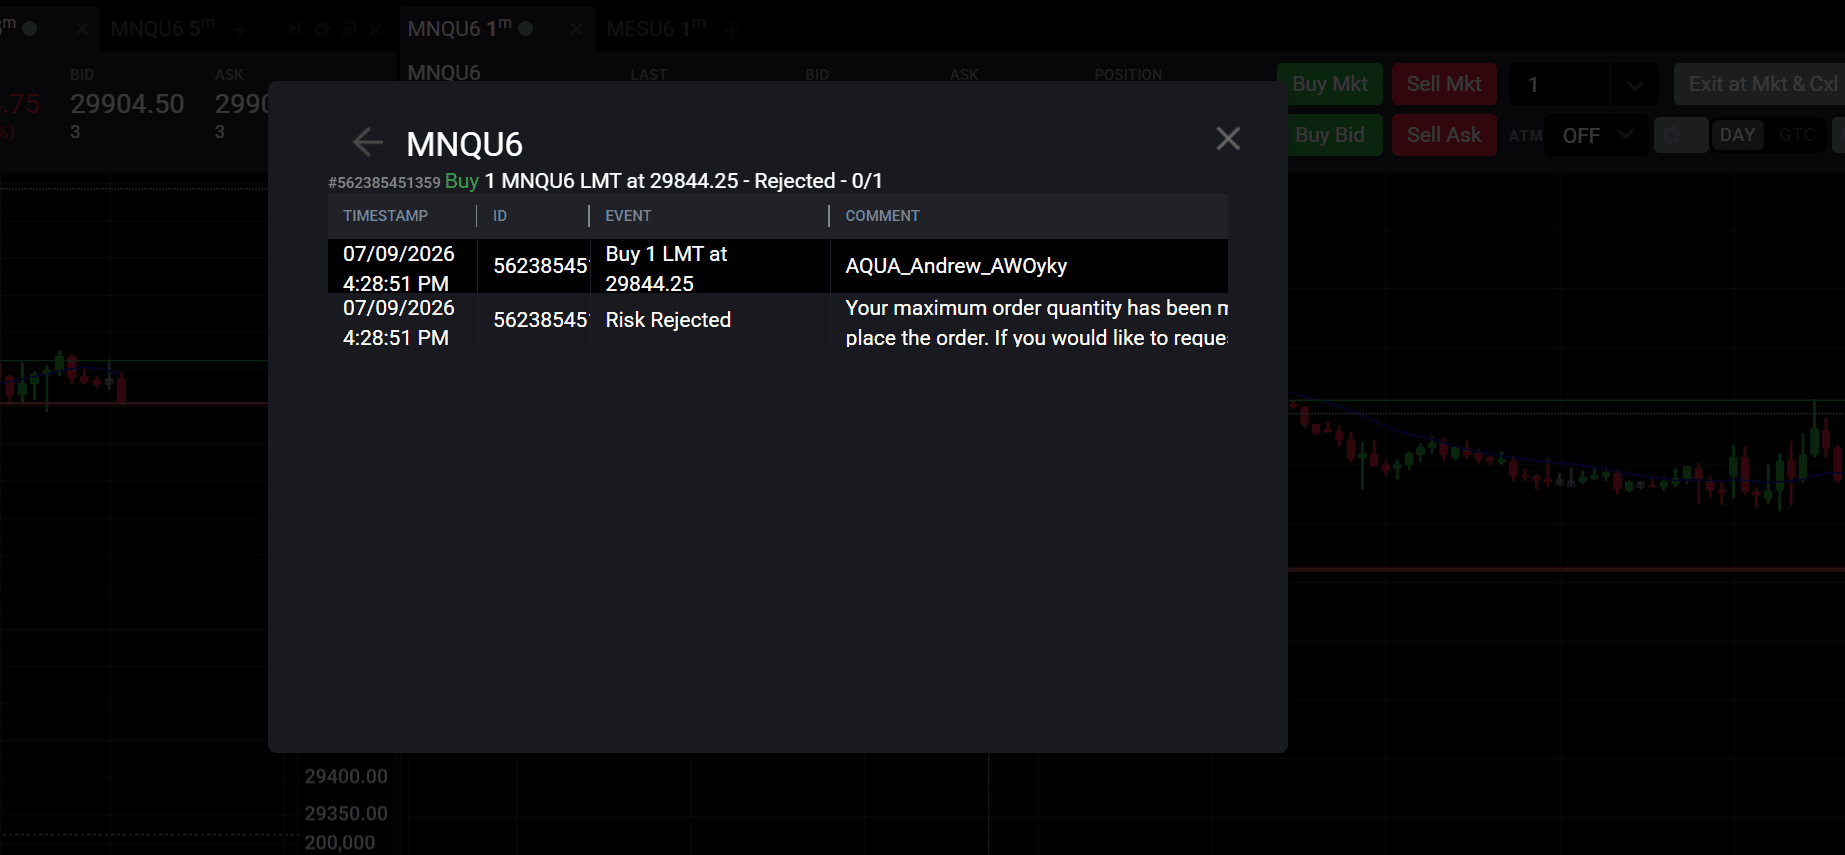The width and height of the screenshot is (1845, 855).
Task: Open the ATM strategy settings gear
Action: pyautogui.click(x=1680, y=135)
